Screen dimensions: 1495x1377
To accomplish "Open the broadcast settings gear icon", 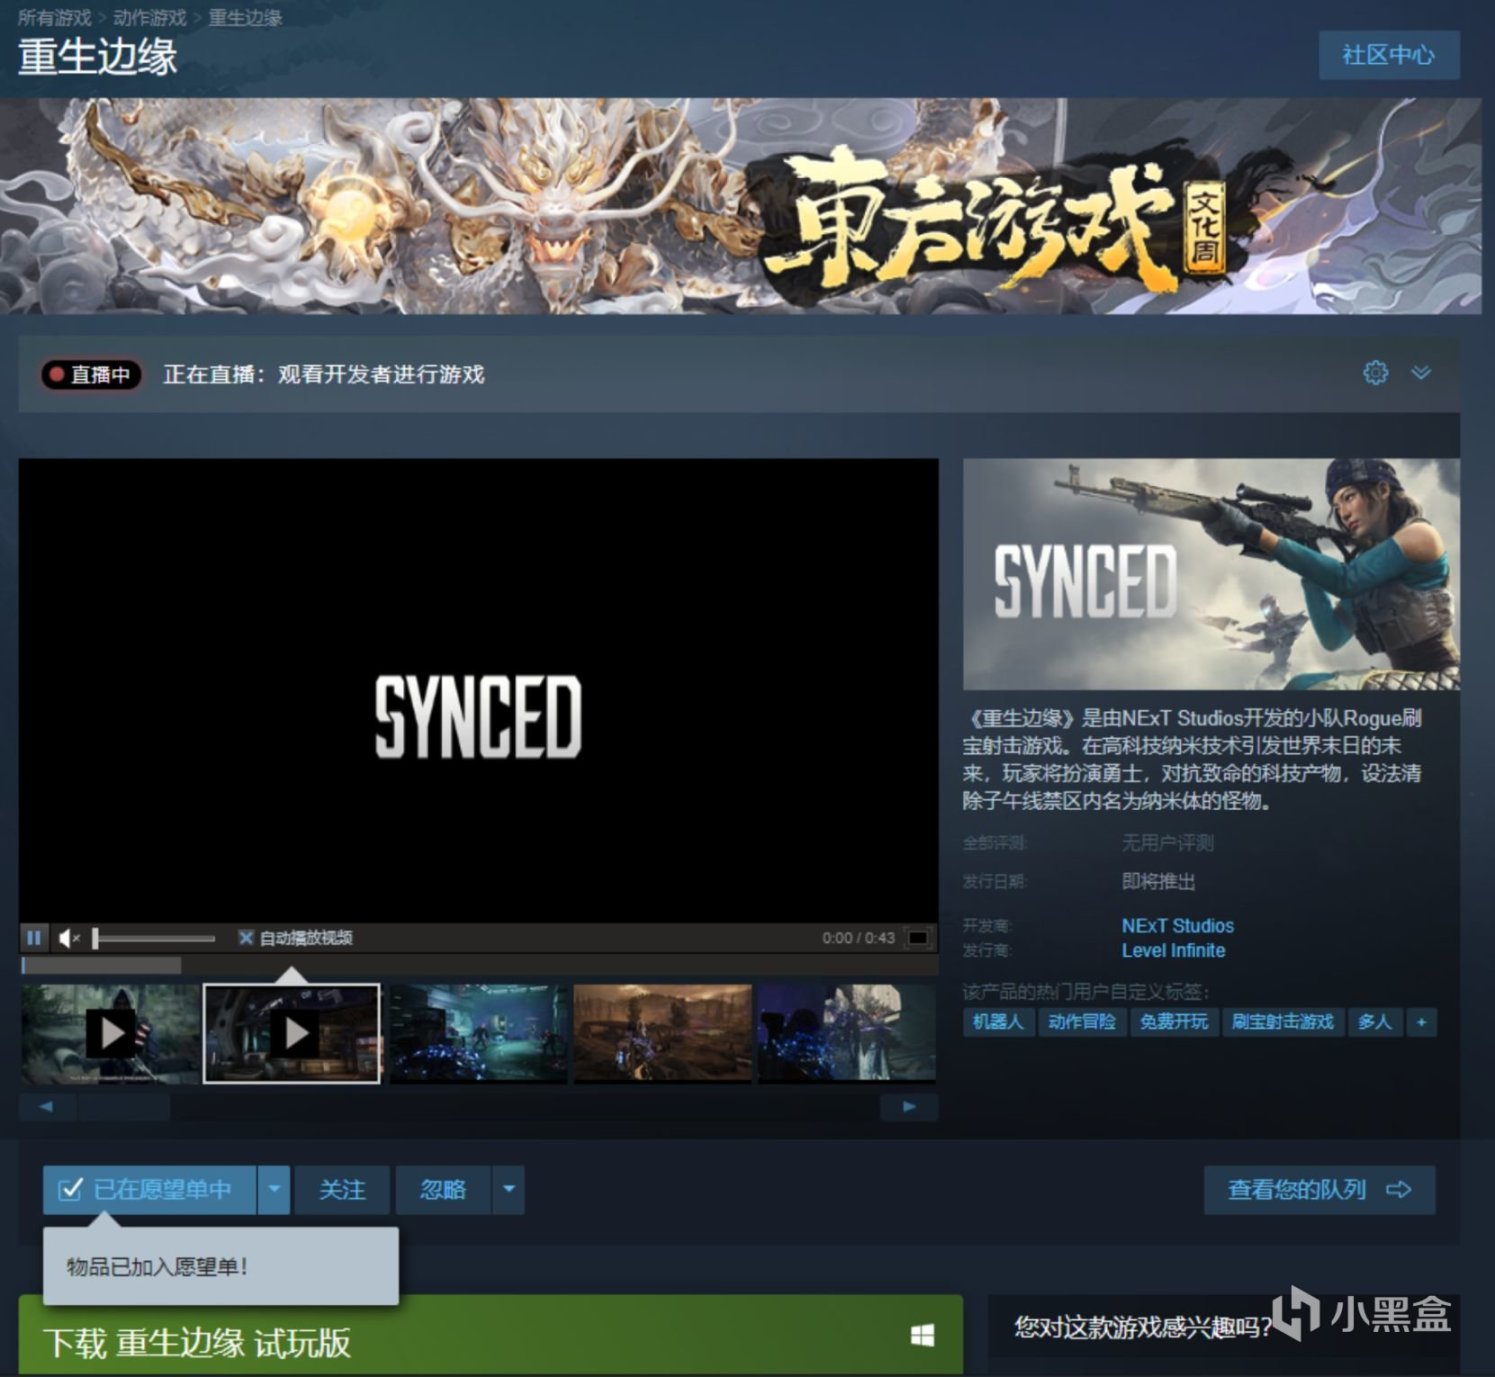I will click(x=1375, y=373).
